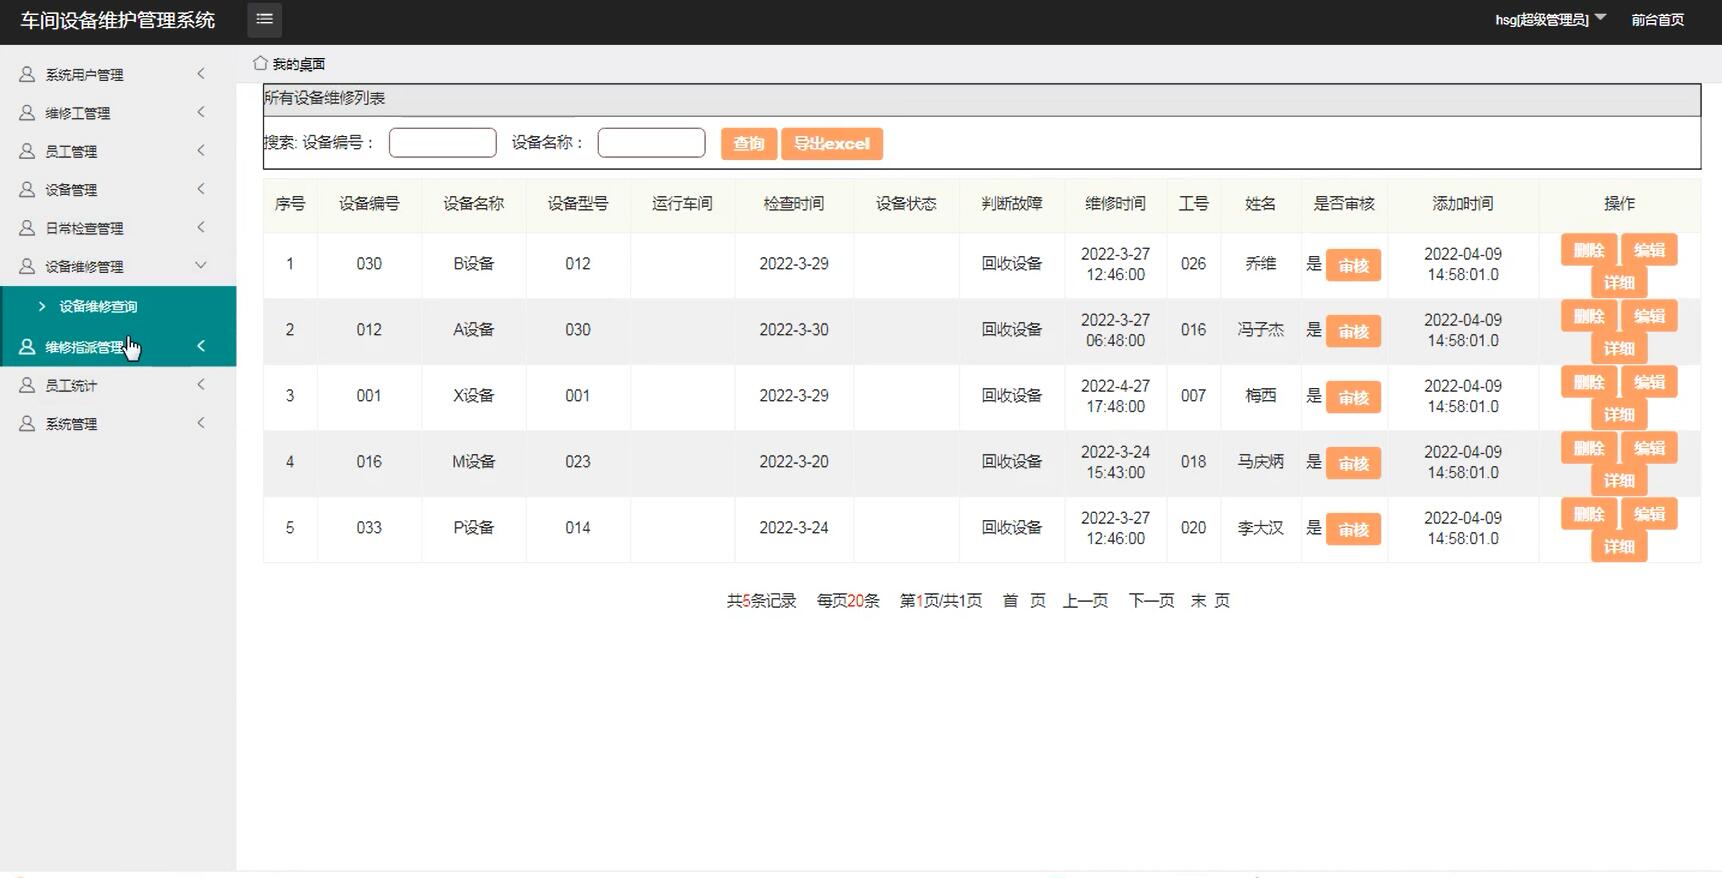Go to 前台首页 link
The image size is (1722, 878).
1657,19
